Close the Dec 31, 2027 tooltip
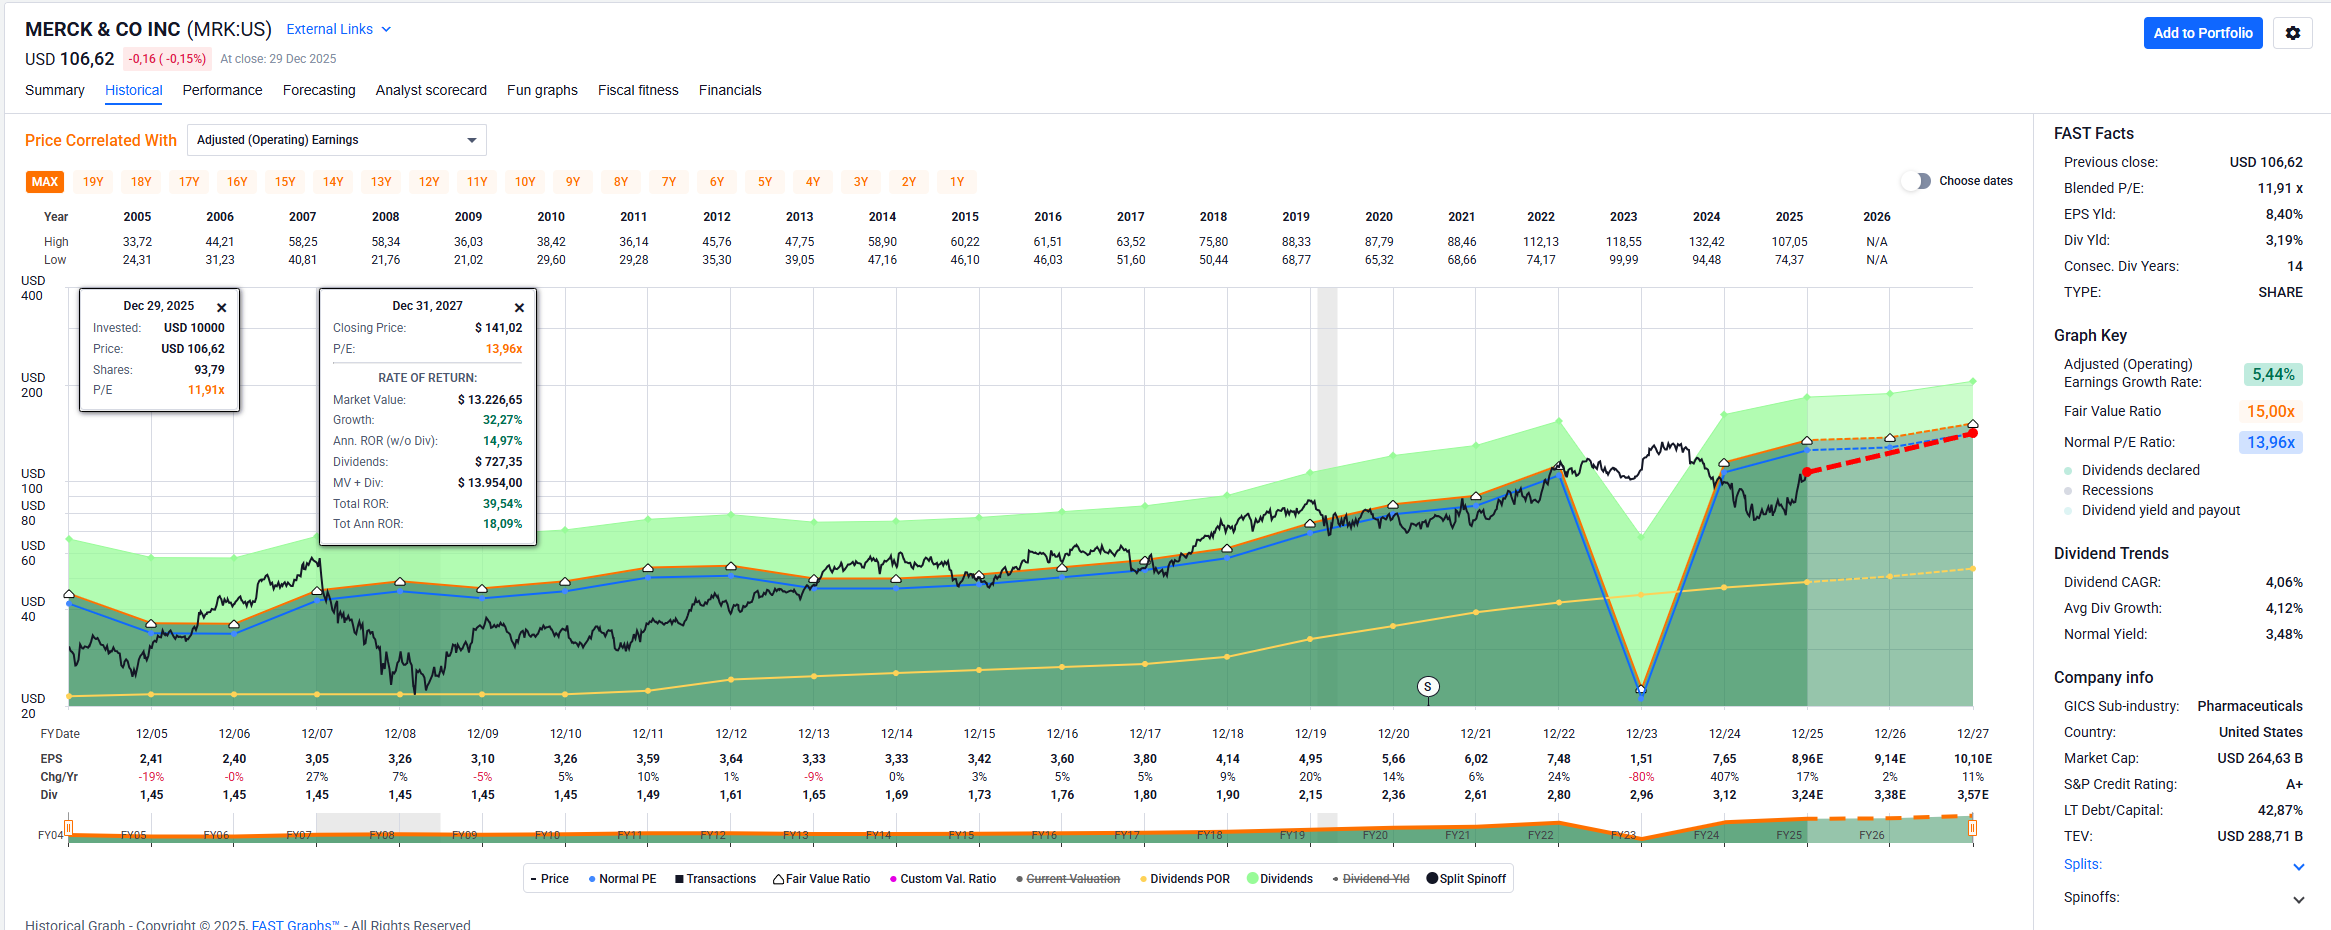 (519, 308)
